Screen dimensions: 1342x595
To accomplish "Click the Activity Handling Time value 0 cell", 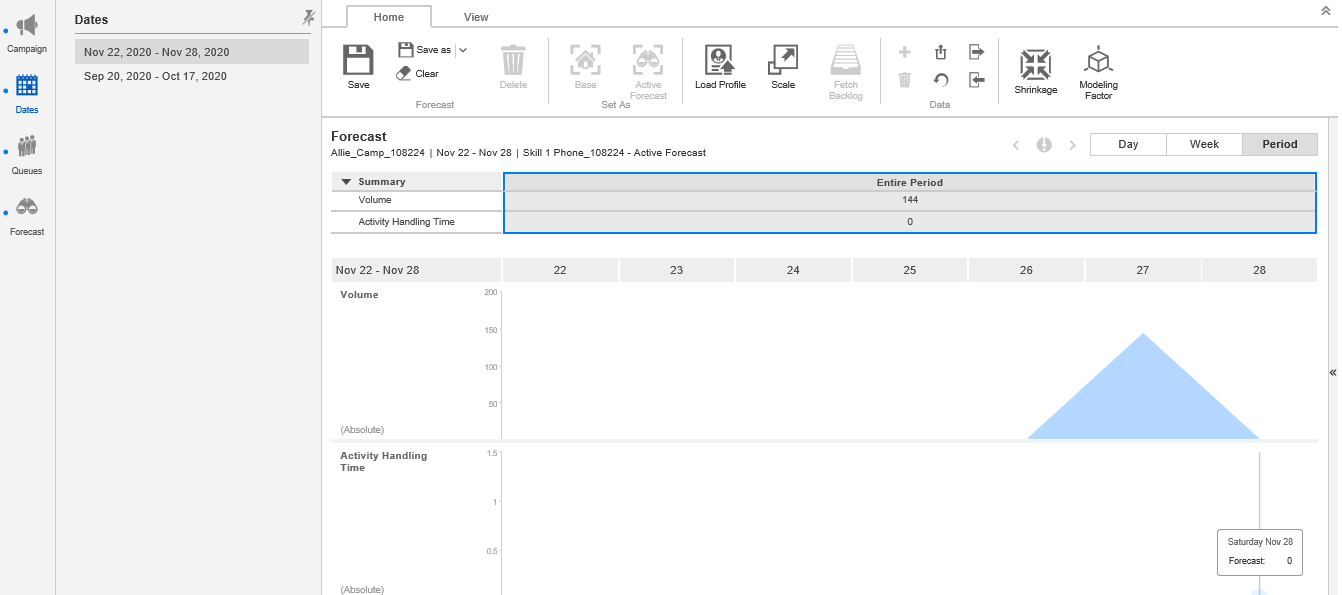I will 910,222.
